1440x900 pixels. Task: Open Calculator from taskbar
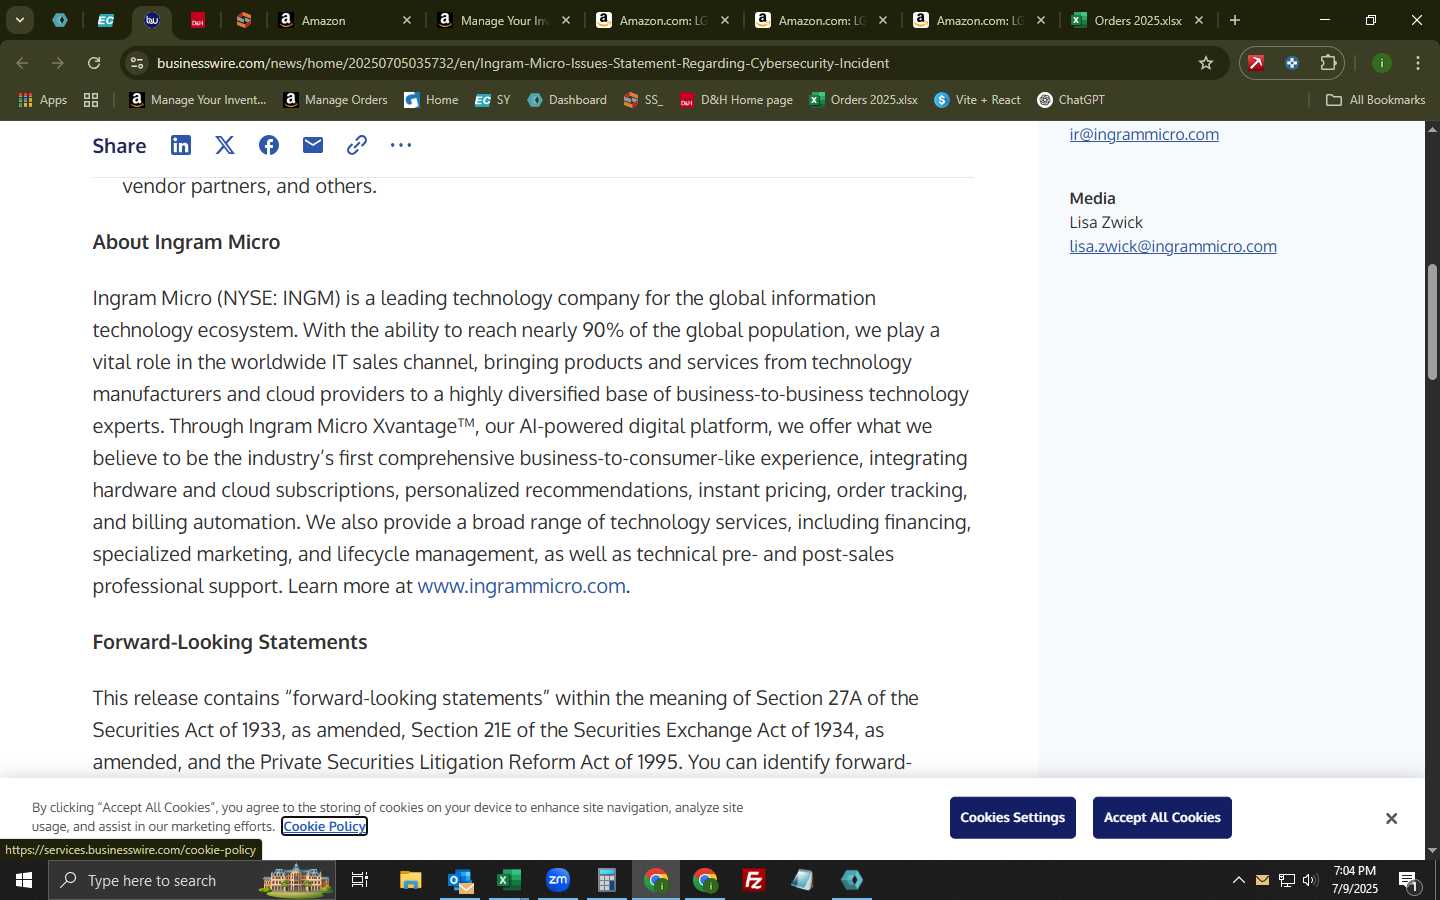607,880
